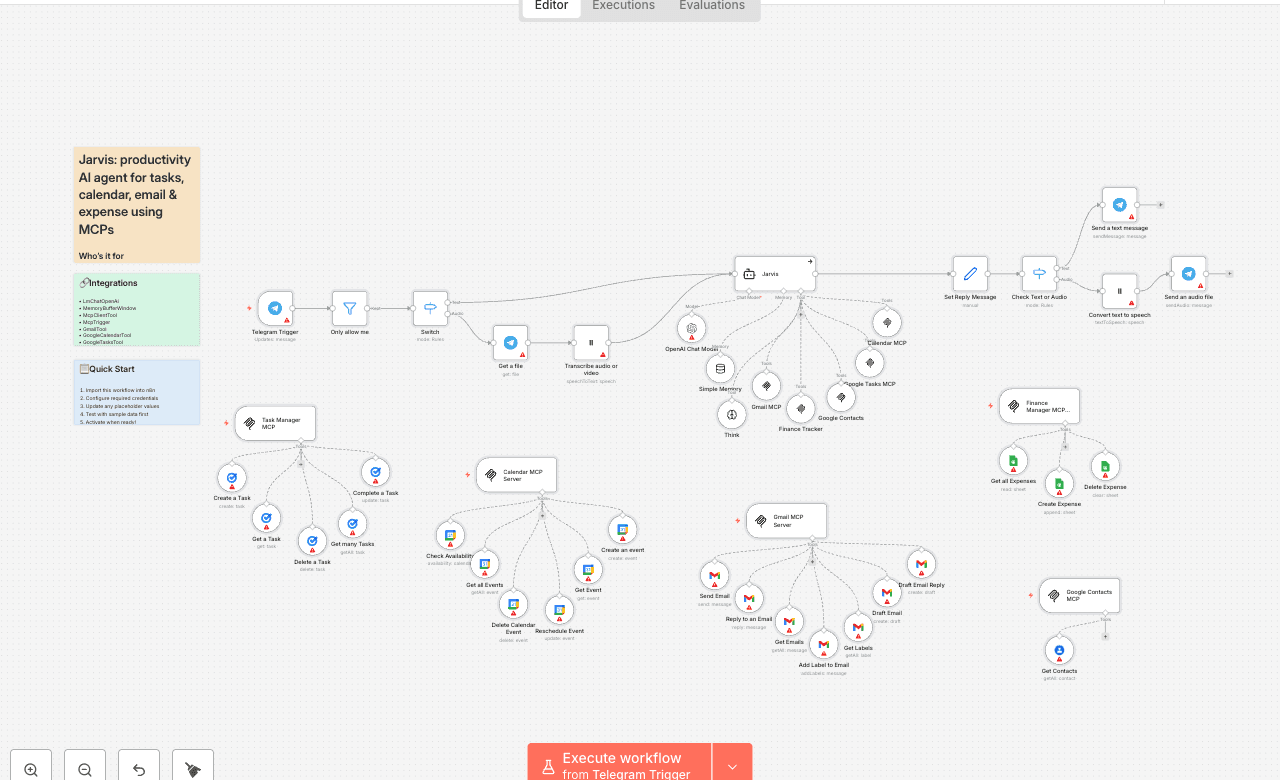Open the Send an audio file Telegram node
Screen dimensions: 1280x780
point(1188,272)
